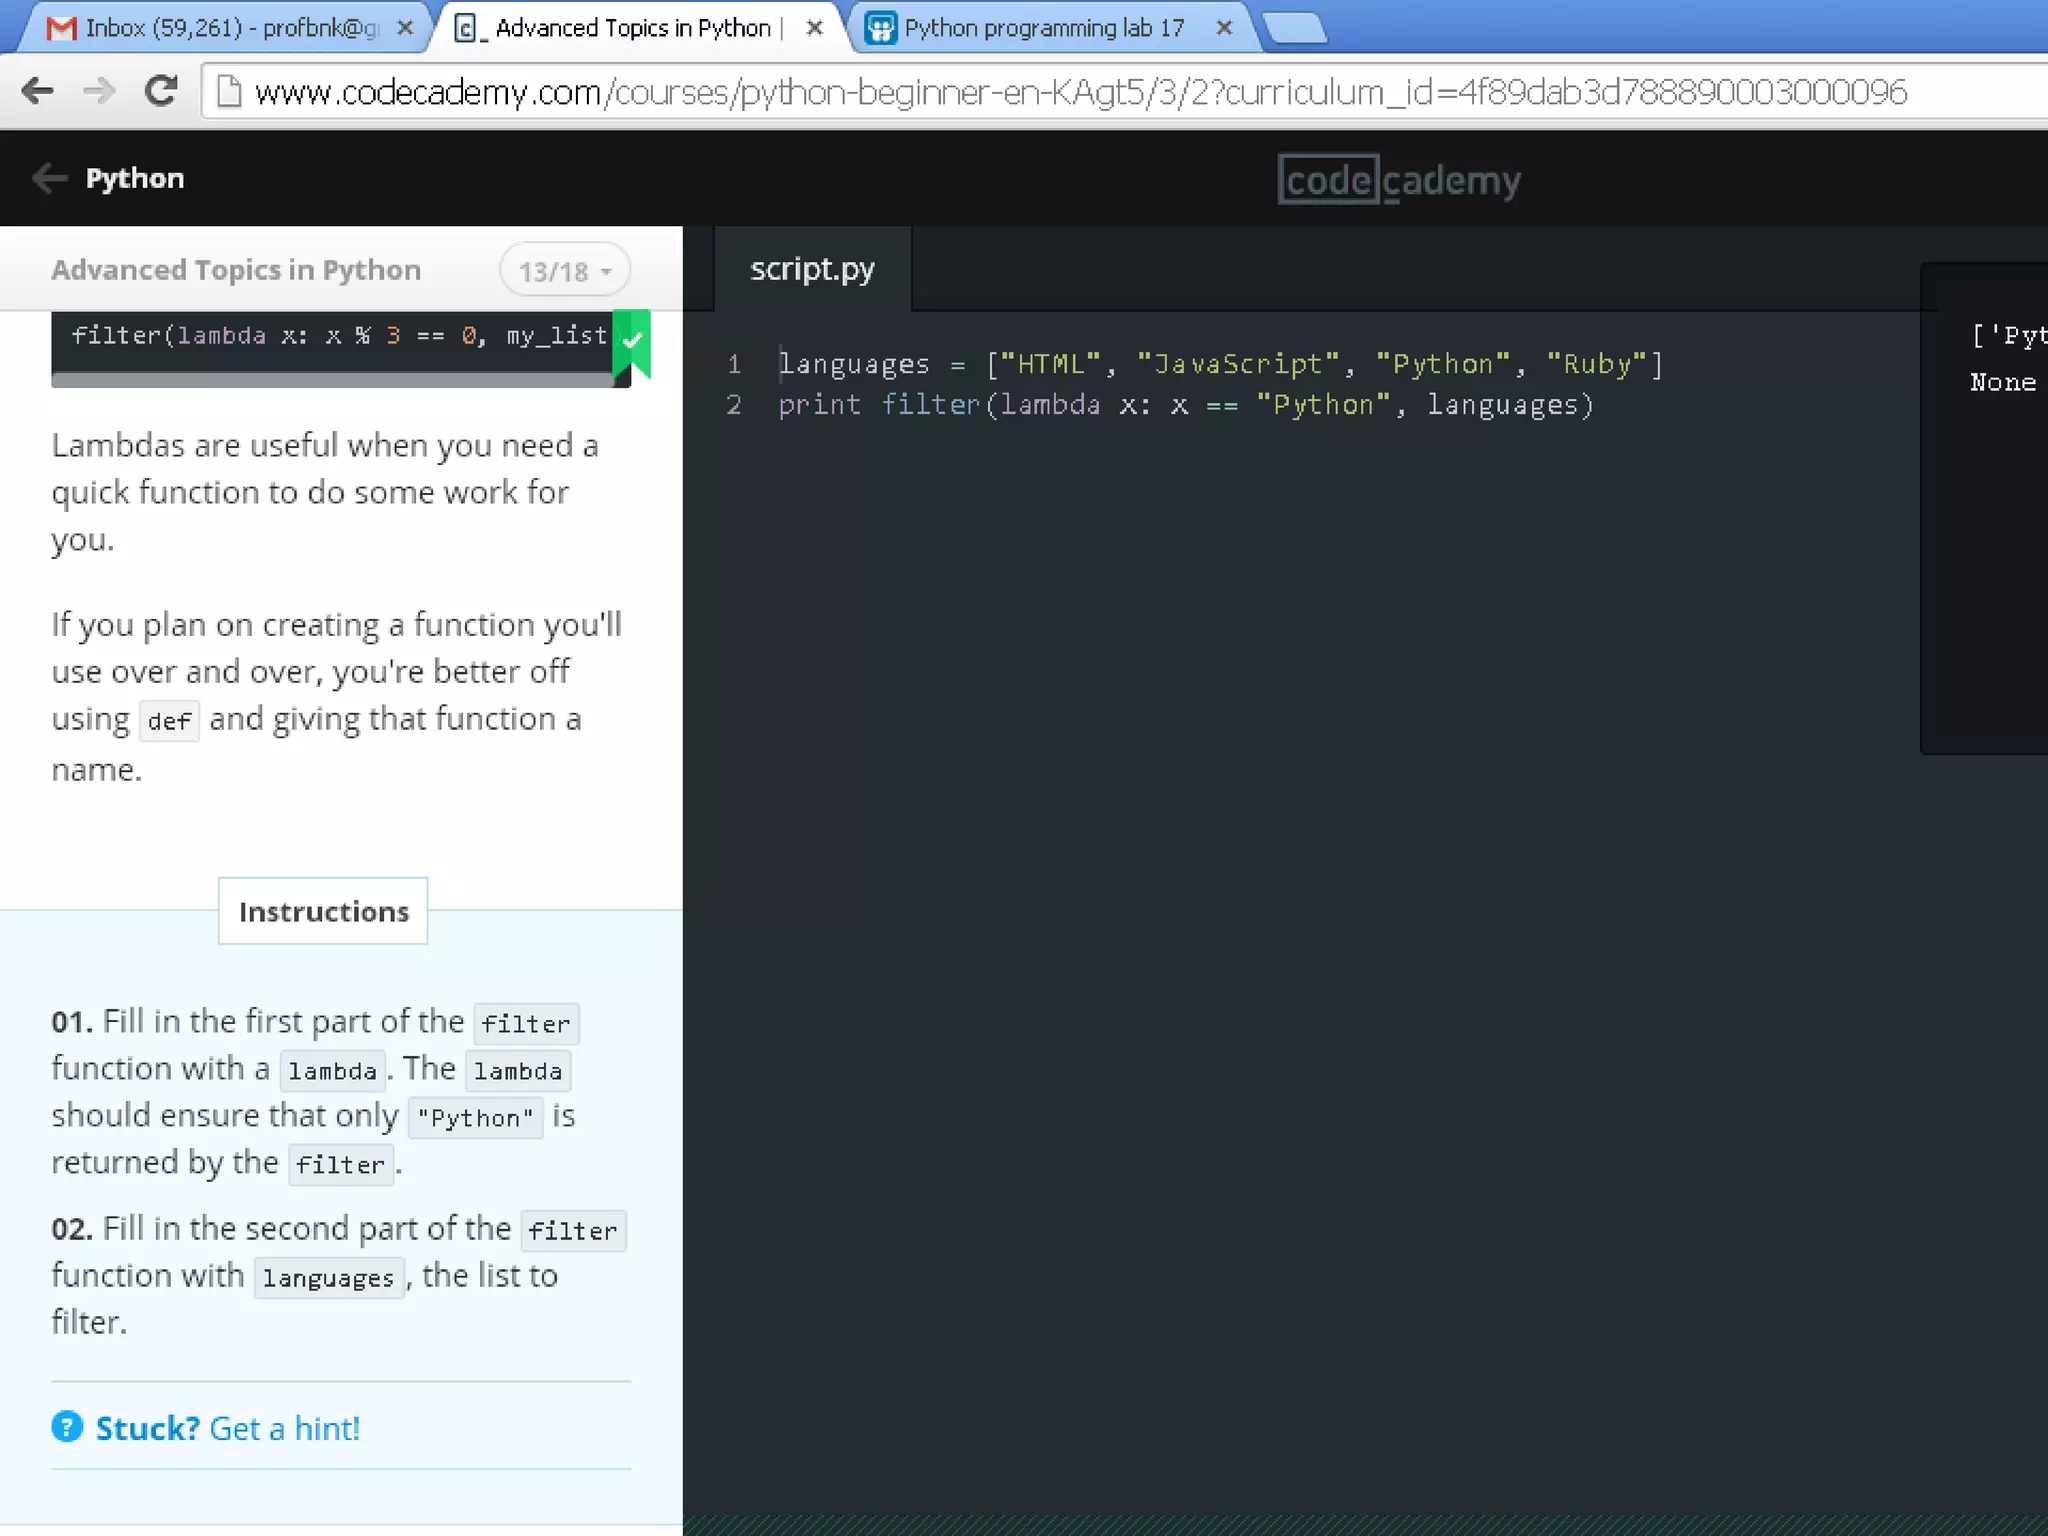Image resolution: width=2048 pixels, height=1536 pixels.
Task: Click the Advanced Topics in Python heading
Action: pos(236,270)
